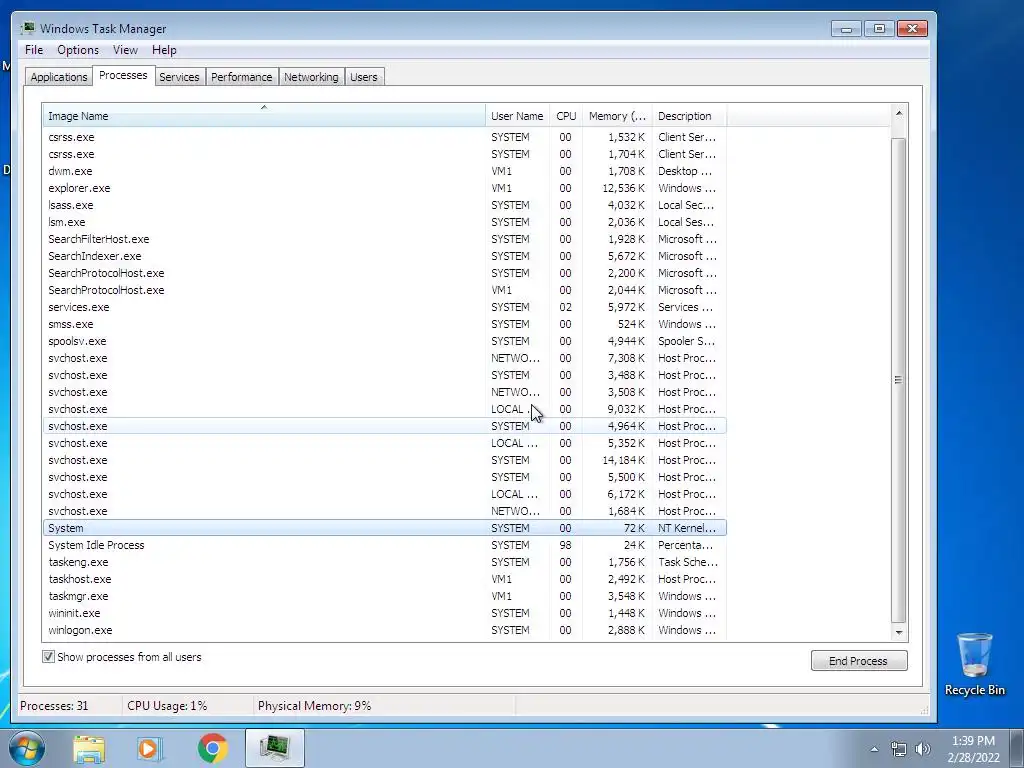
Task: Click the End Process button
Action: [859, 660]
